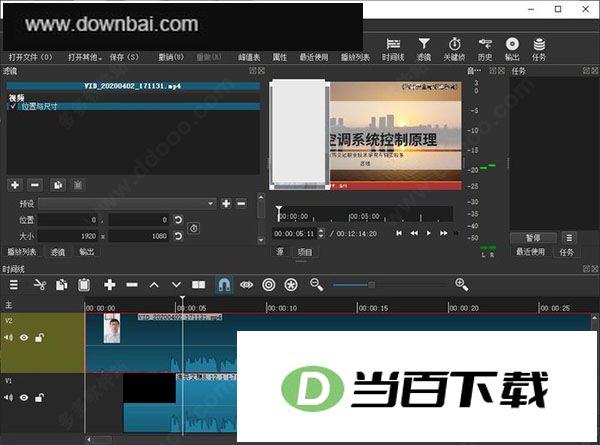
Task: Open timeline hamburger menu
Action: [x=14, y=285]
